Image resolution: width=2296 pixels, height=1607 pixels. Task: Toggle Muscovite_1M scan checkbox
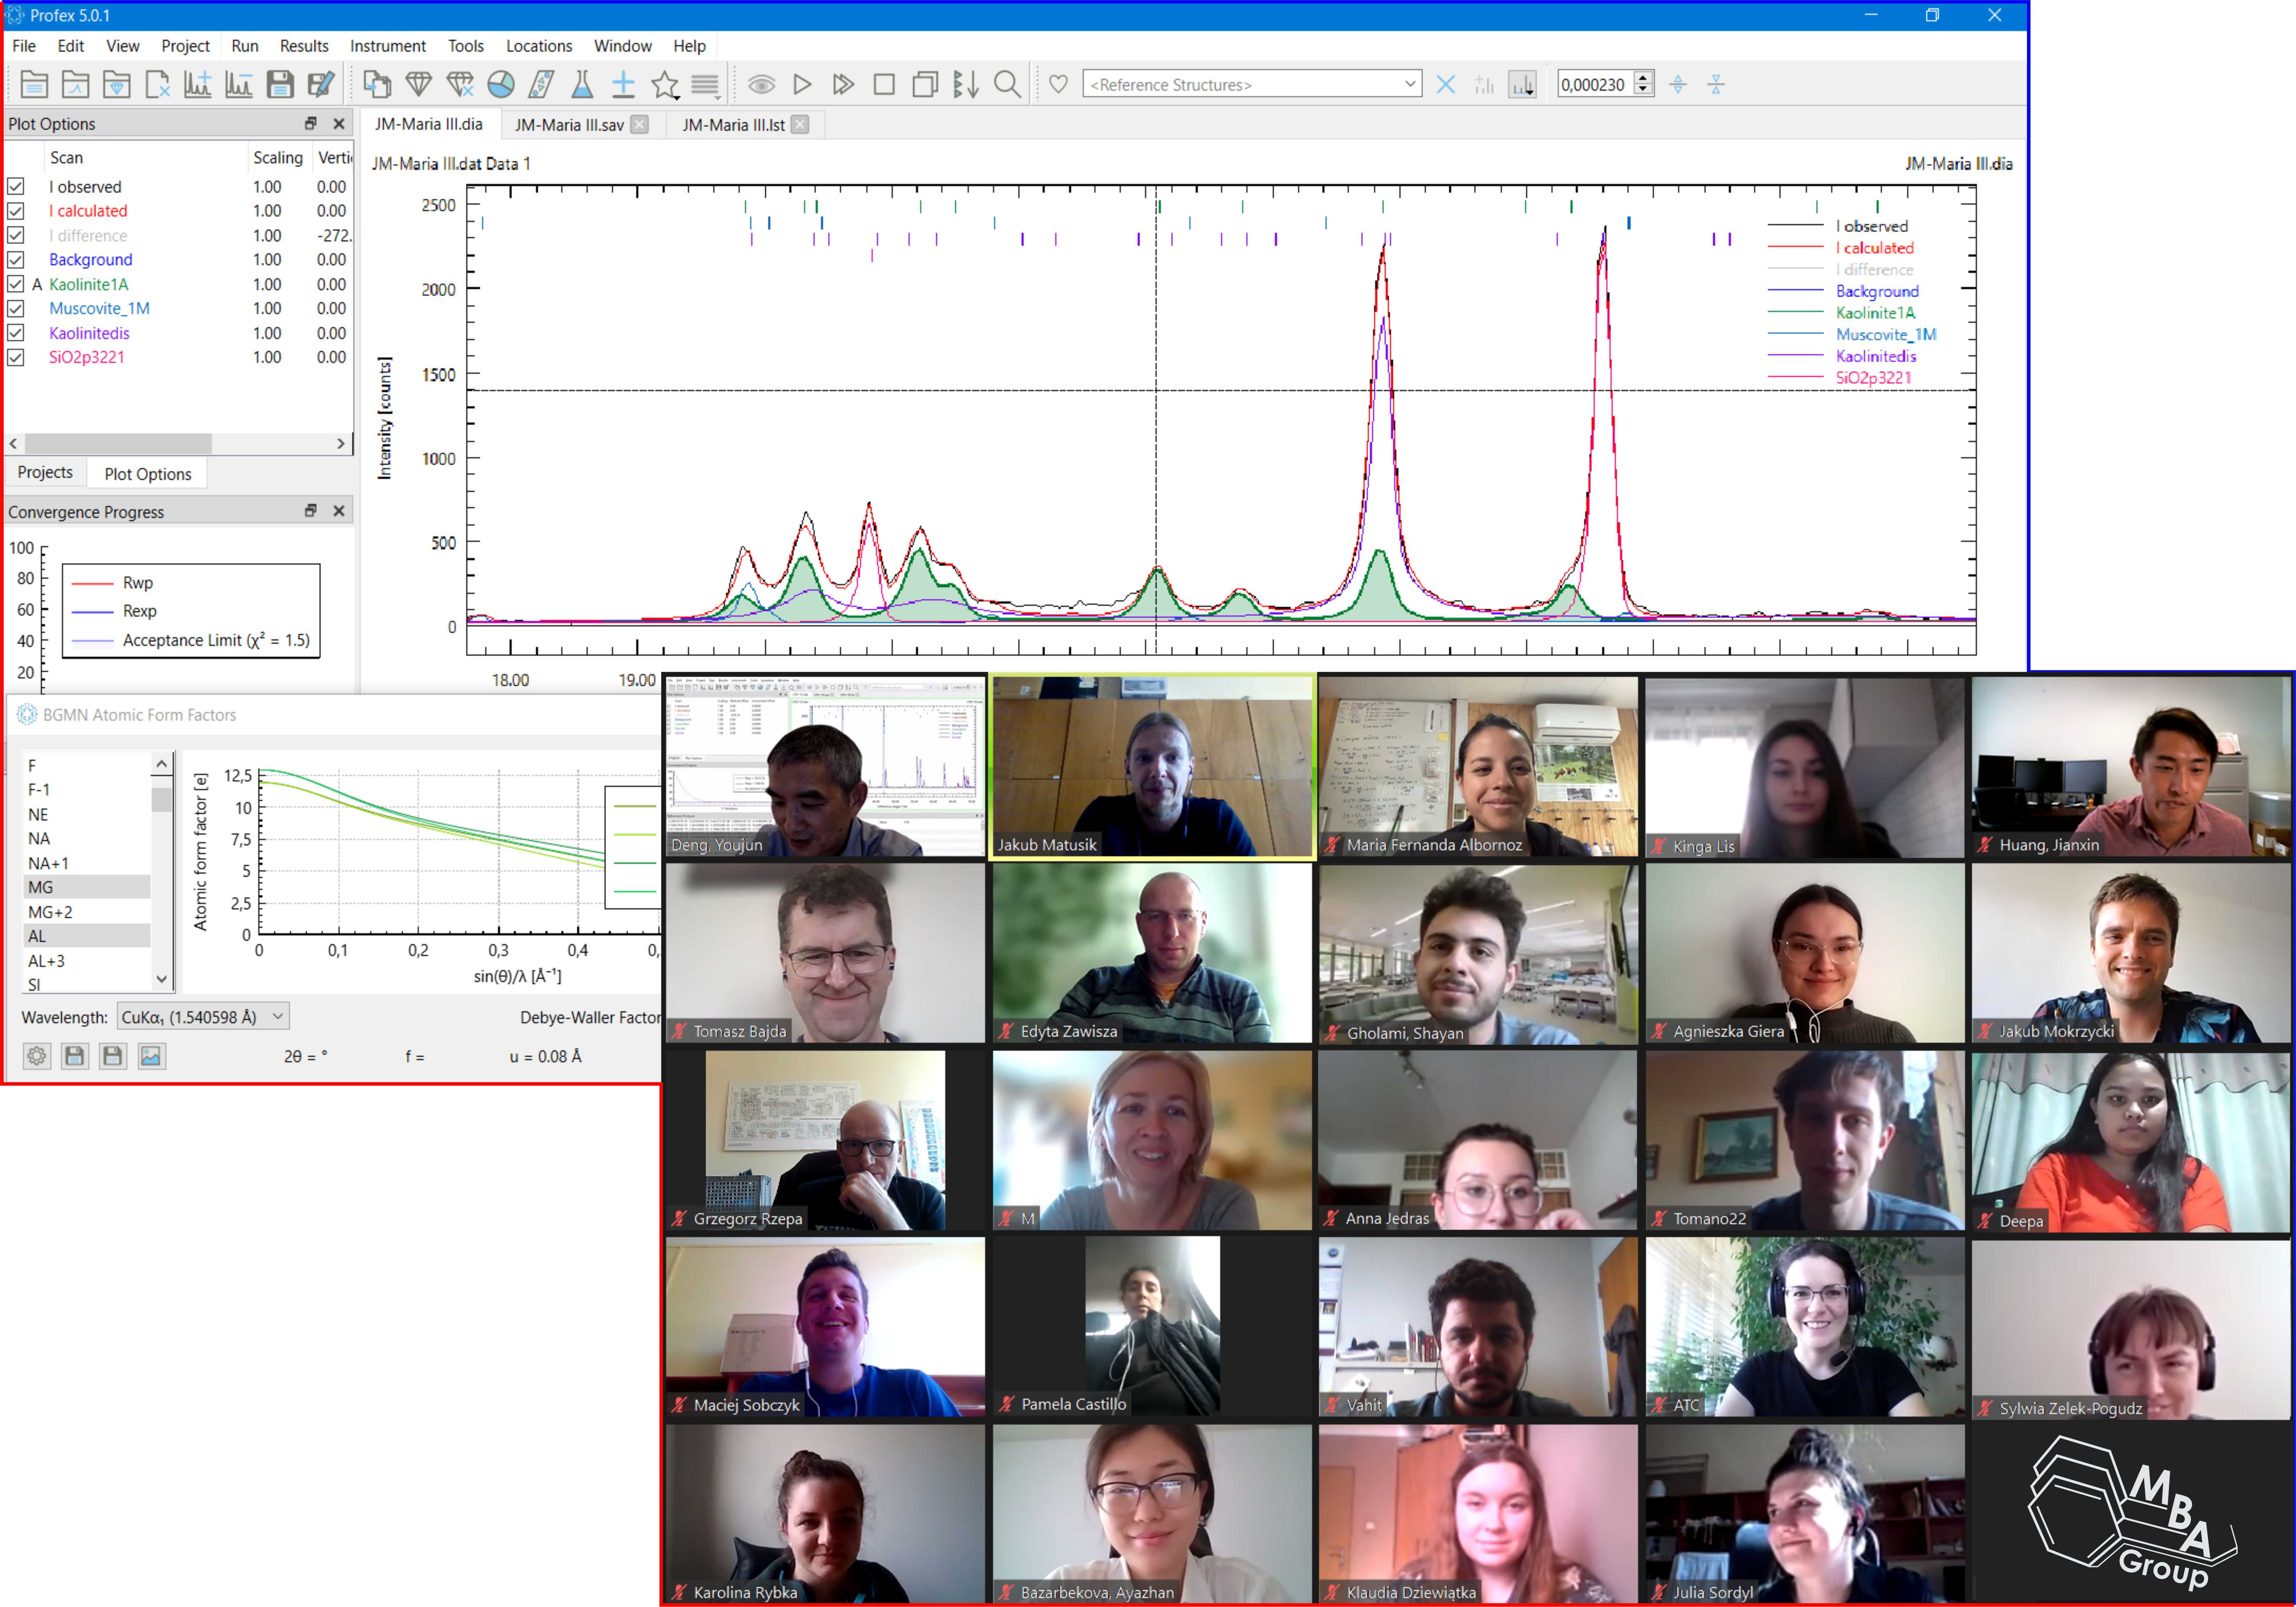pos(16,309)
